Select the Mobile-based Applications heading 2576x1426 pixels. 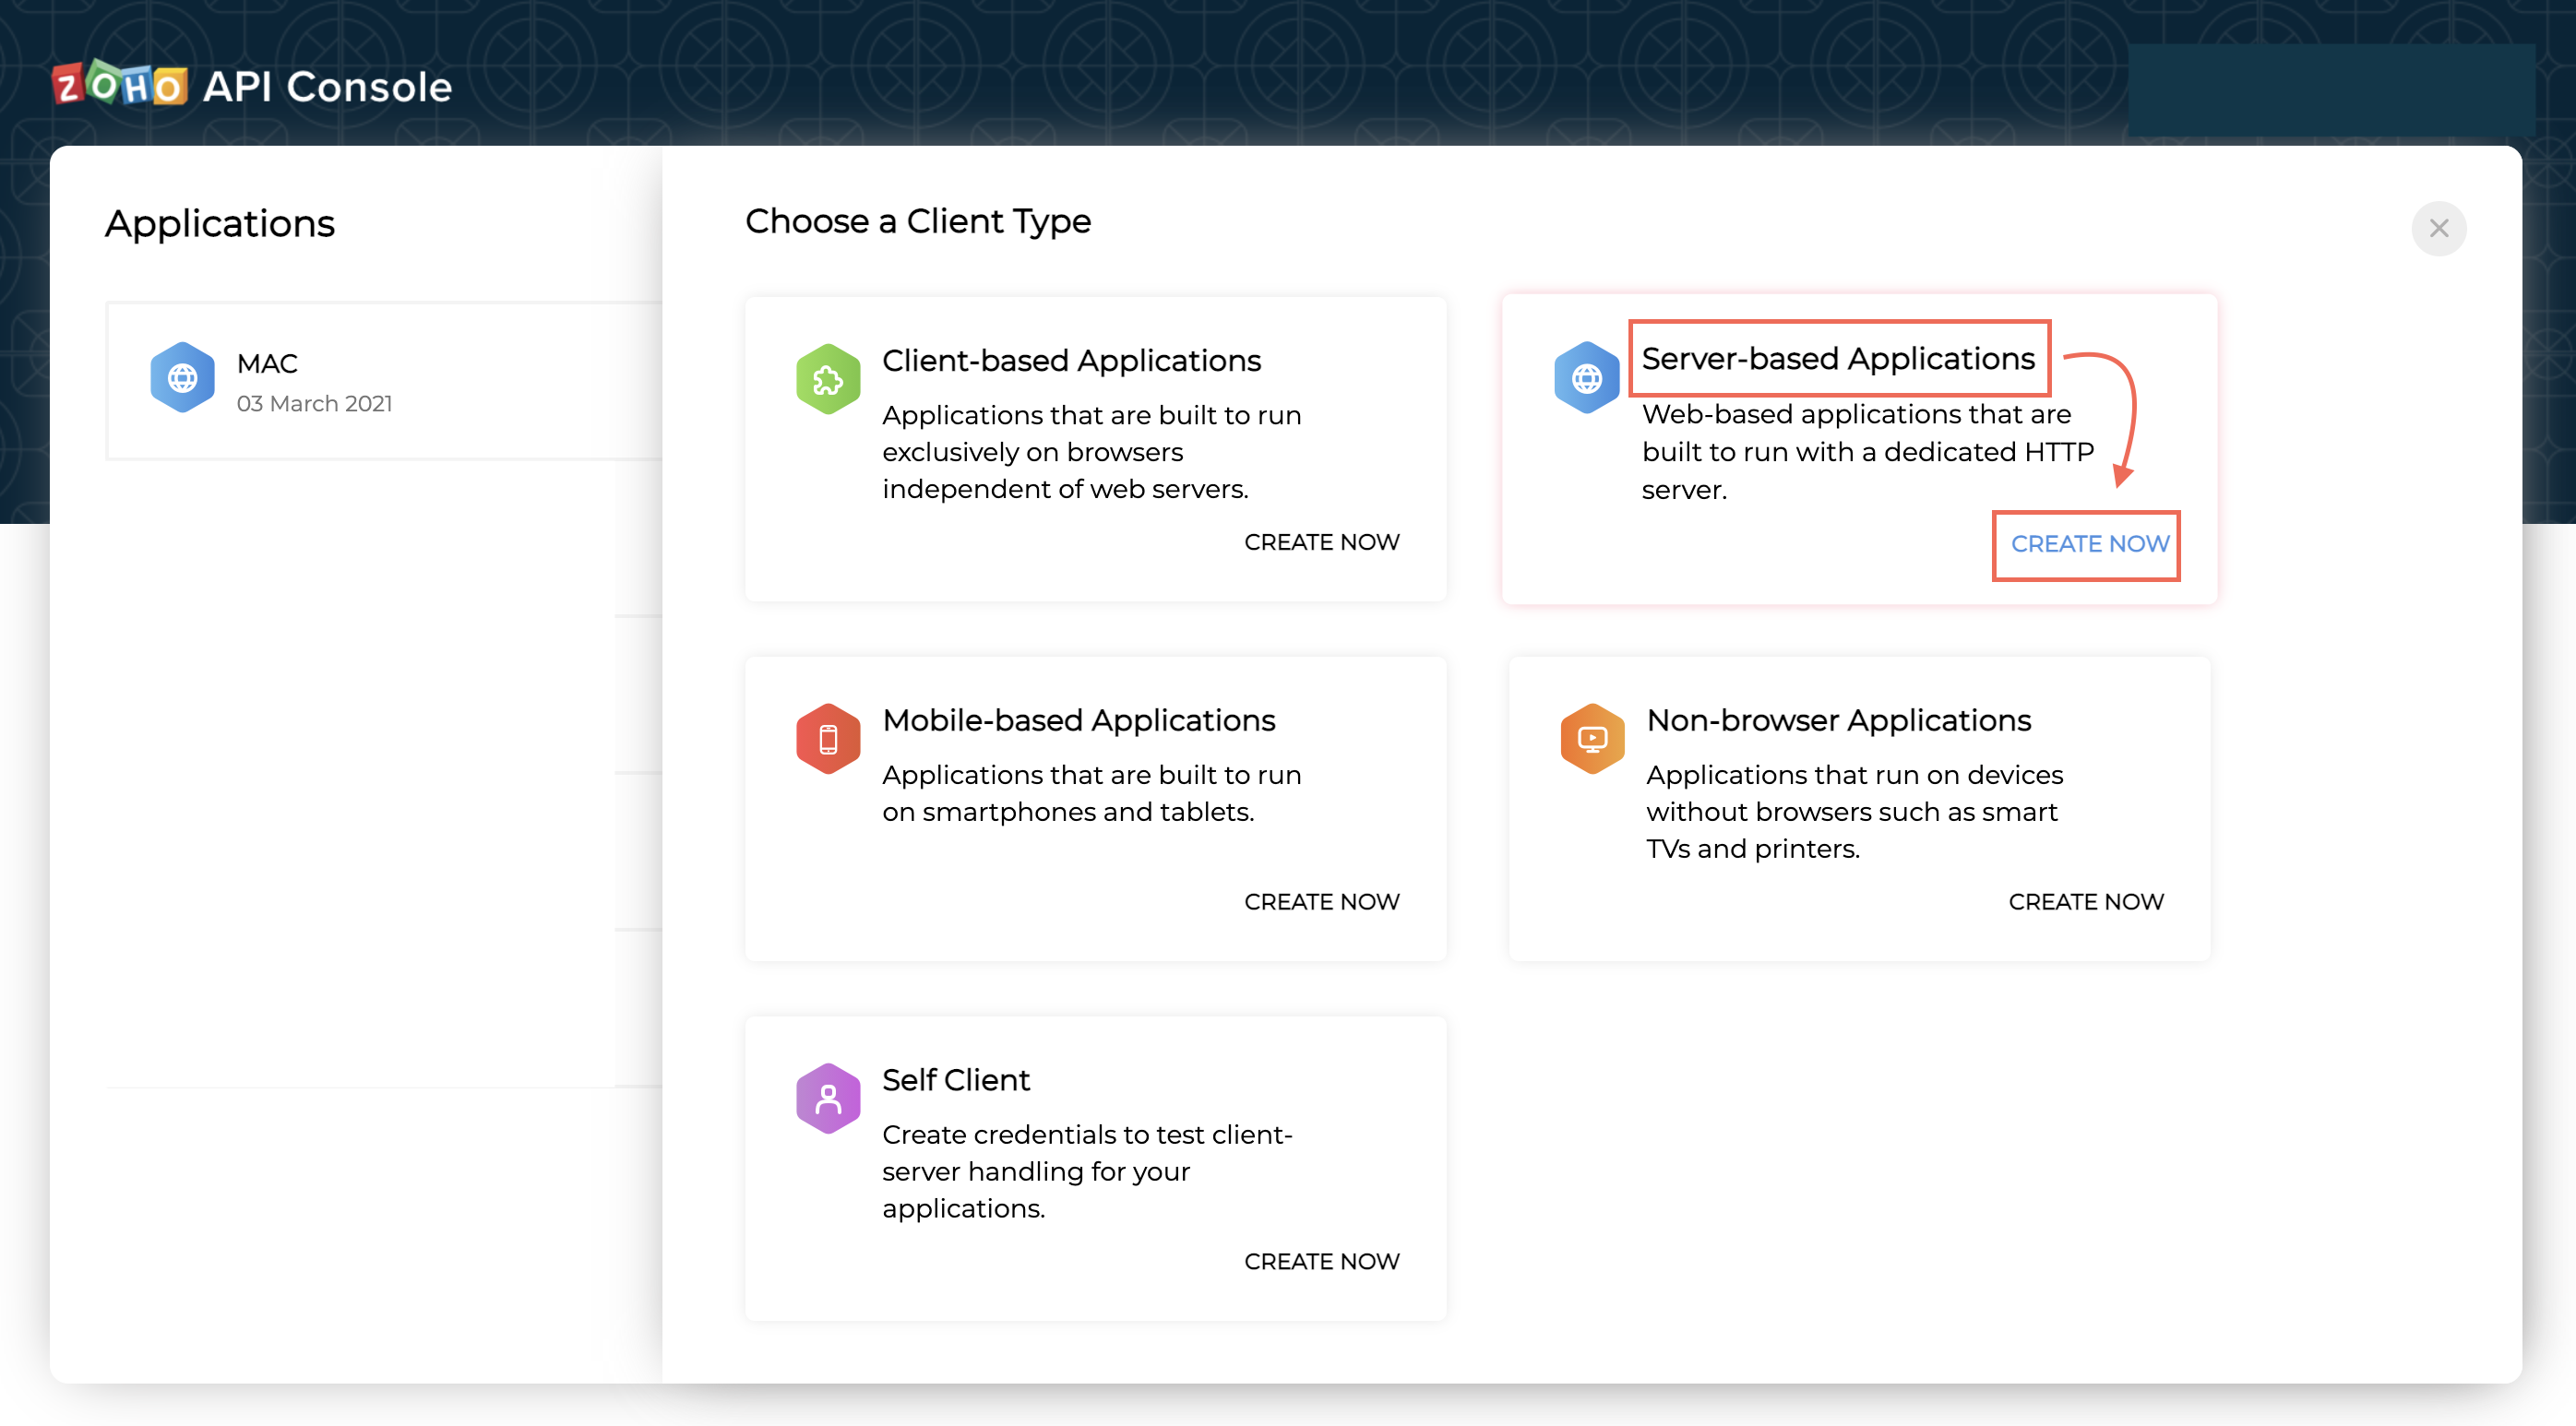(x=1078, y=720)
